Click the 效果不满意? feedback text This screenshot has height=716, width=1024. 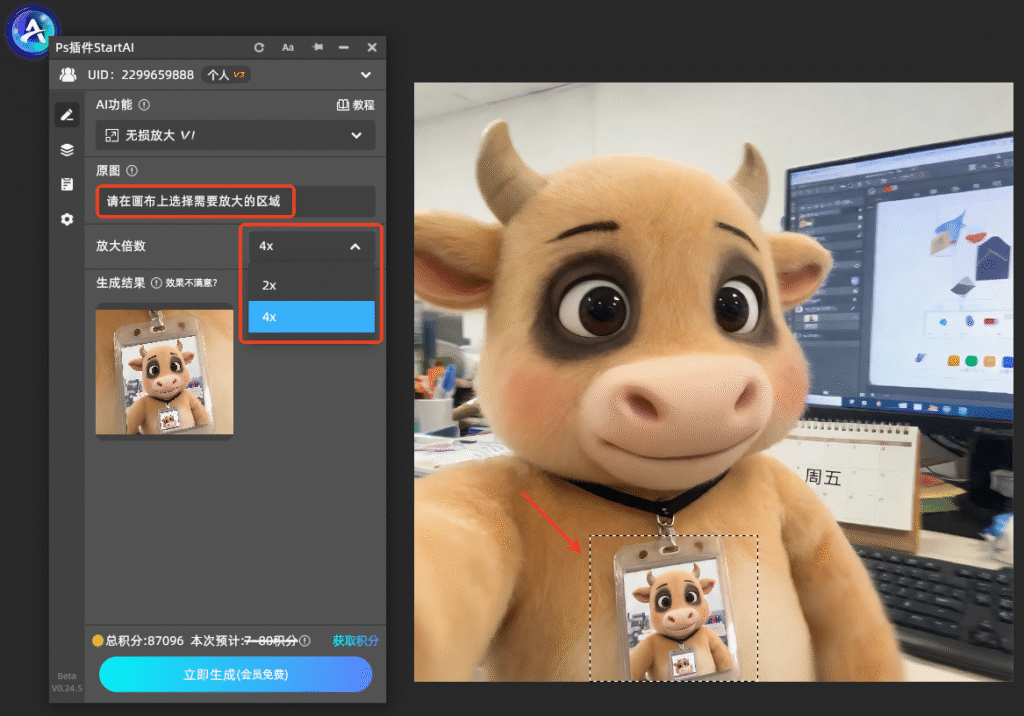(191, 283)
